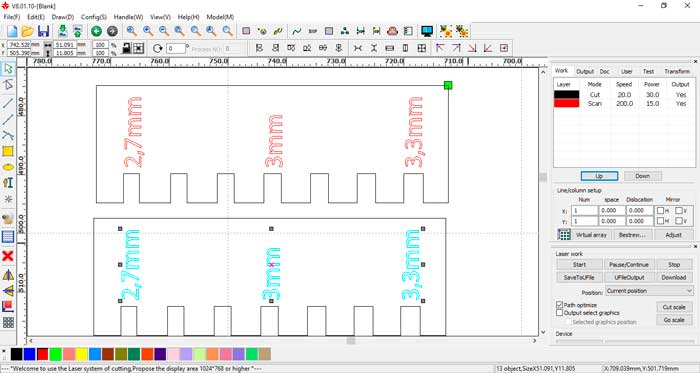Open the Edit(E) menu
The height and width of the screenshot is (373, 700).
tap(36, 17)
